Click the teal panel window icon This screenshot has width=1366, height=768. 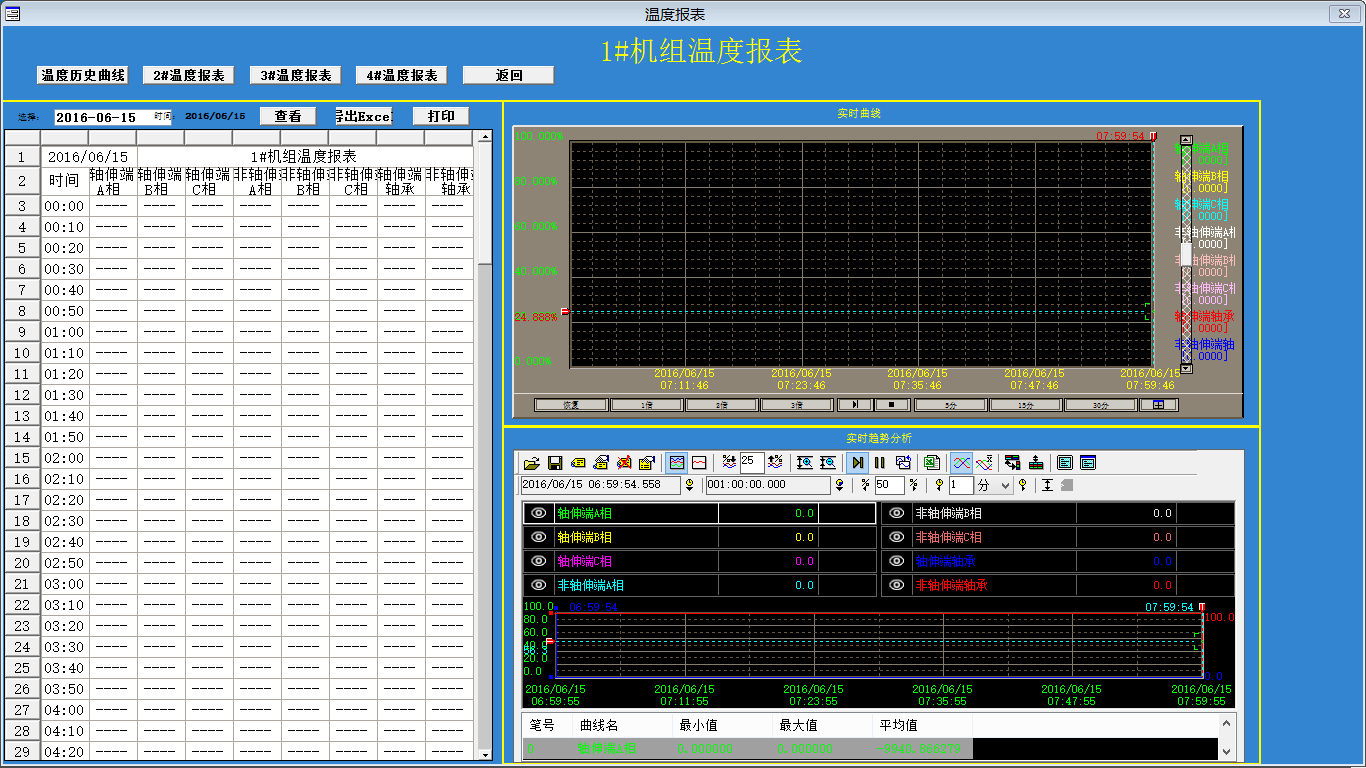(1065, 463)
